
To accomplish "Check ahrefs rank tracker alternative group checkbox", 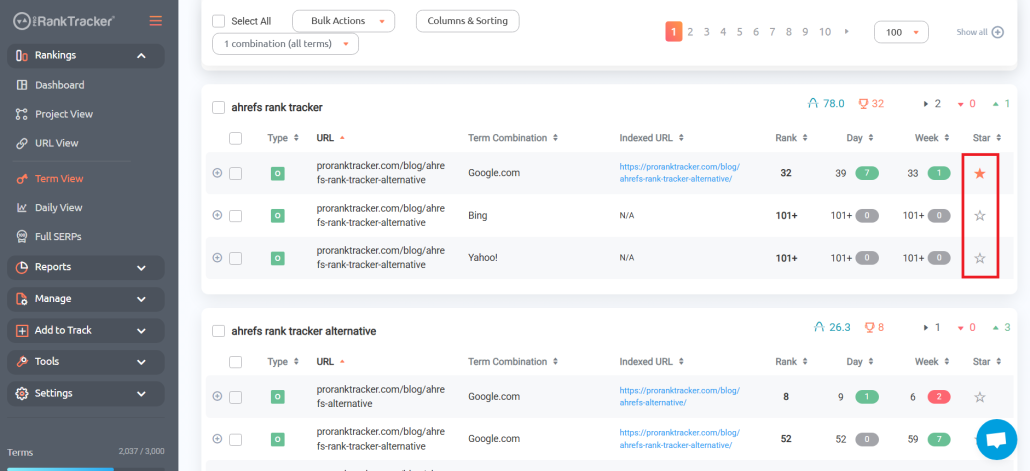I will (219, 331).
